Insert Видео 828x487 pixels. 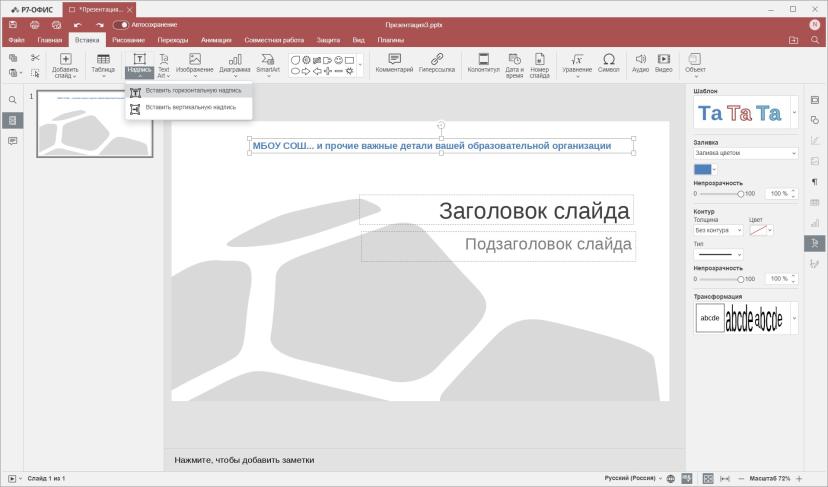663,63
